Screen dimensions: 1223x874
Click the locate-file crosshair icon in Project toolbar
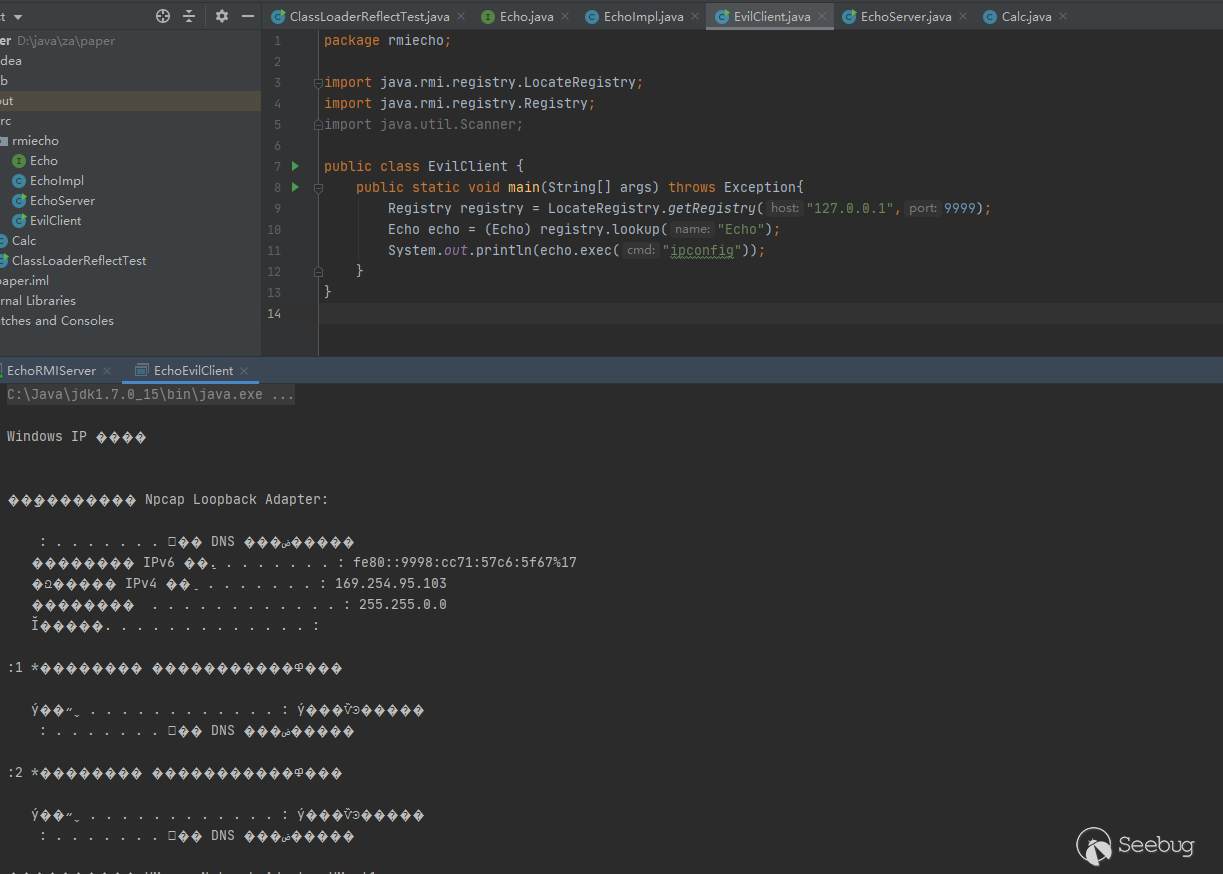[x=163, y=16]
